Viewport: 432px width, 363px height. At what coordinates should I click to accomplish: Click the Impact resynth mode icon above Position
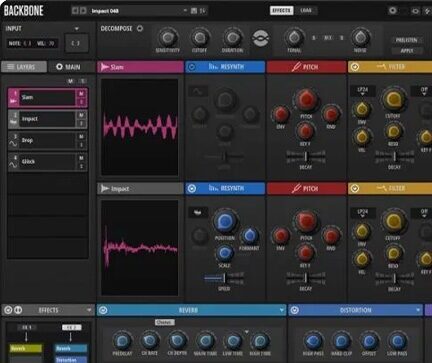[x=198, y=212]
